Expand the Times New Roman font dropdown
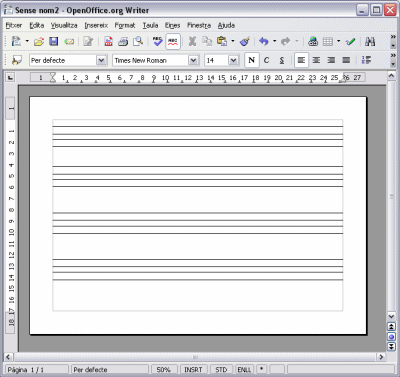Viewport: 400px width, 377px height. point(193,60)
